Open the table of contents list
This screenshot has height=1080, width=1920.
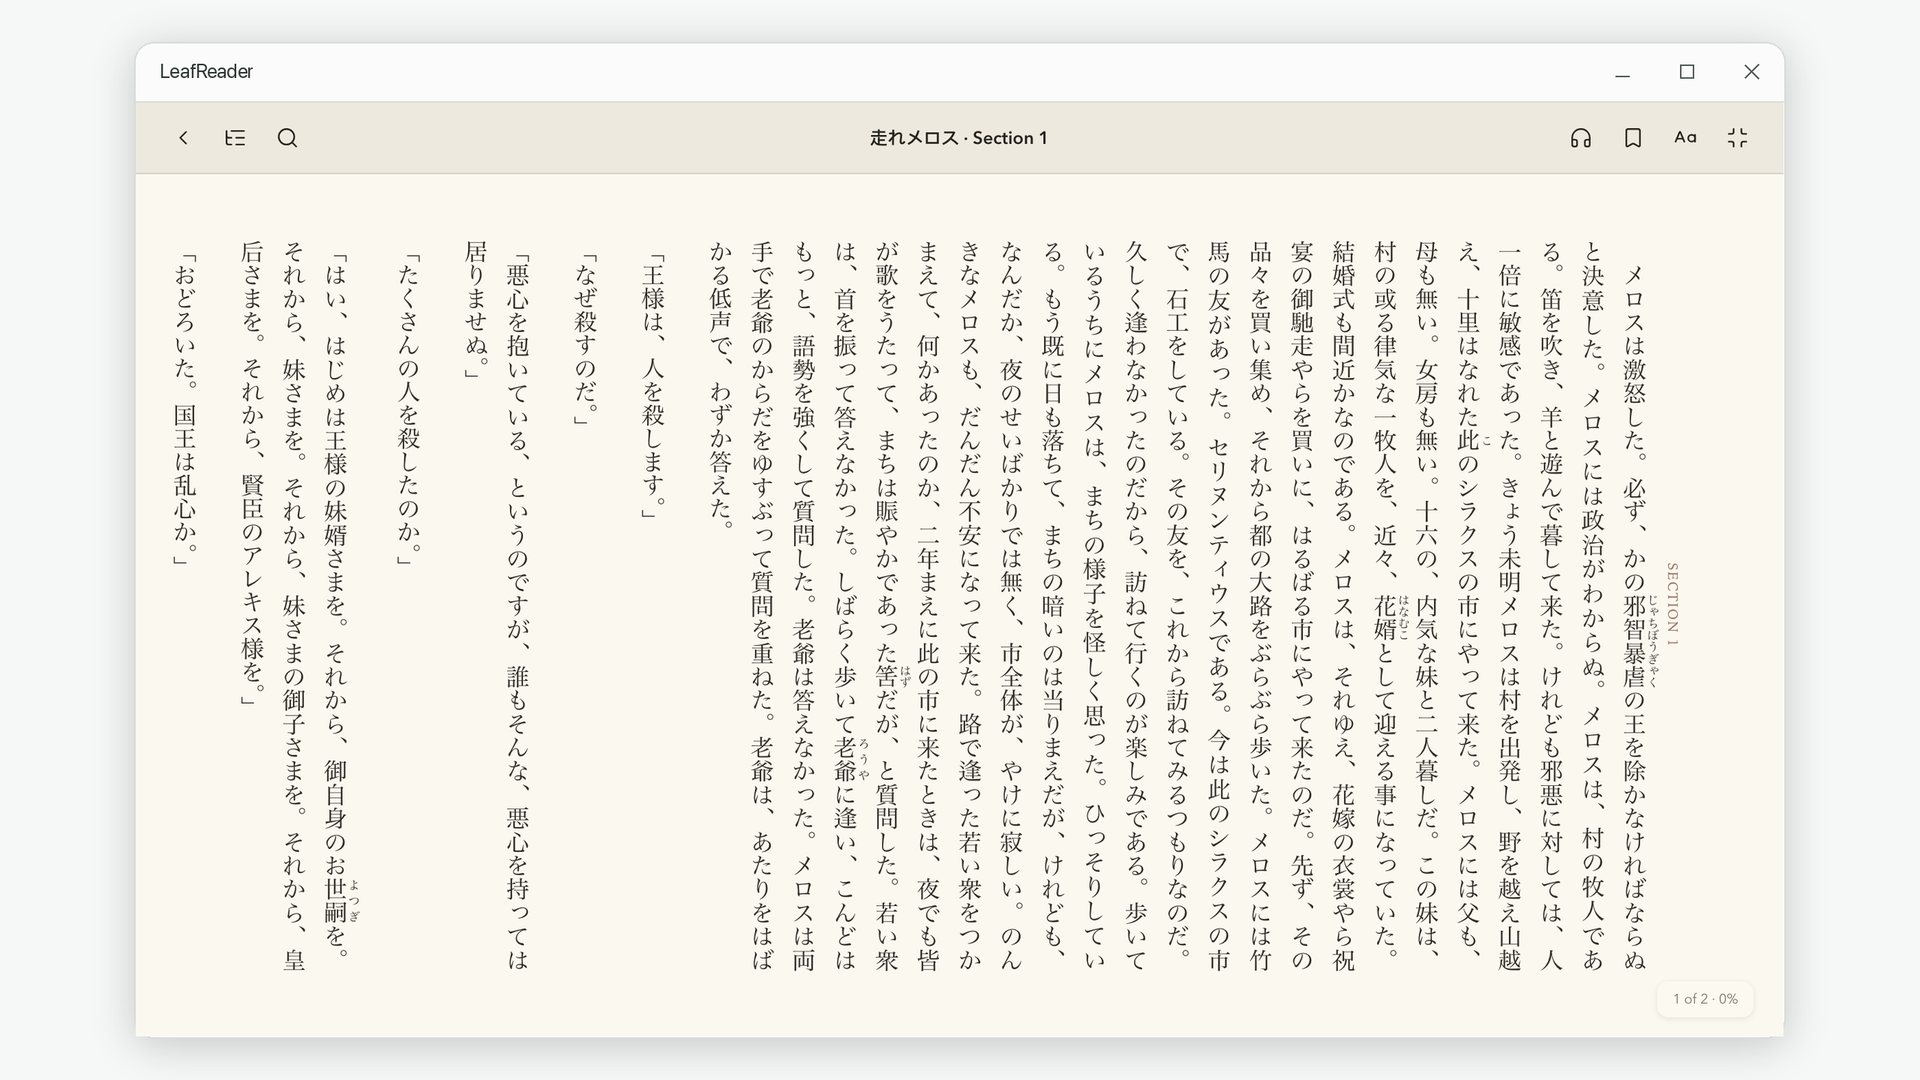pos(235,138)
